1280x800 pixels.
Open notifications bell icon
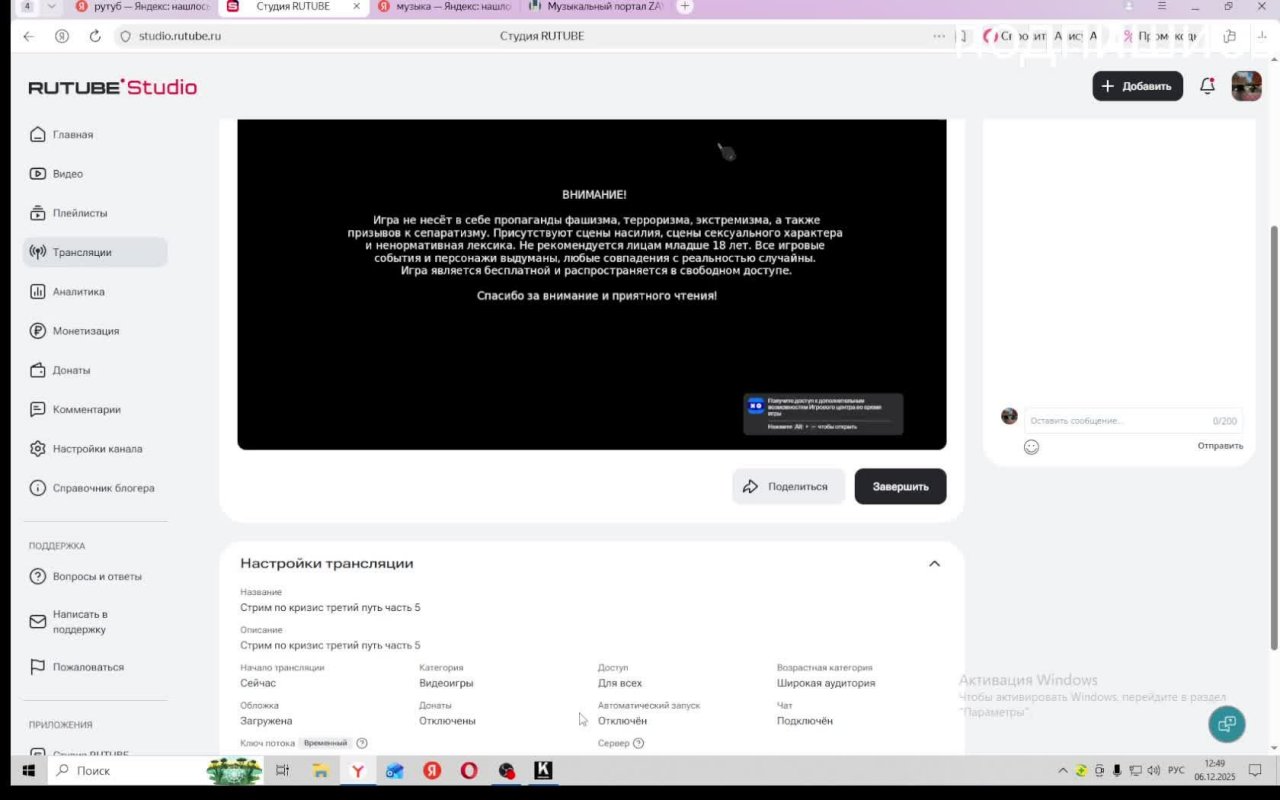click(1207, 86)
